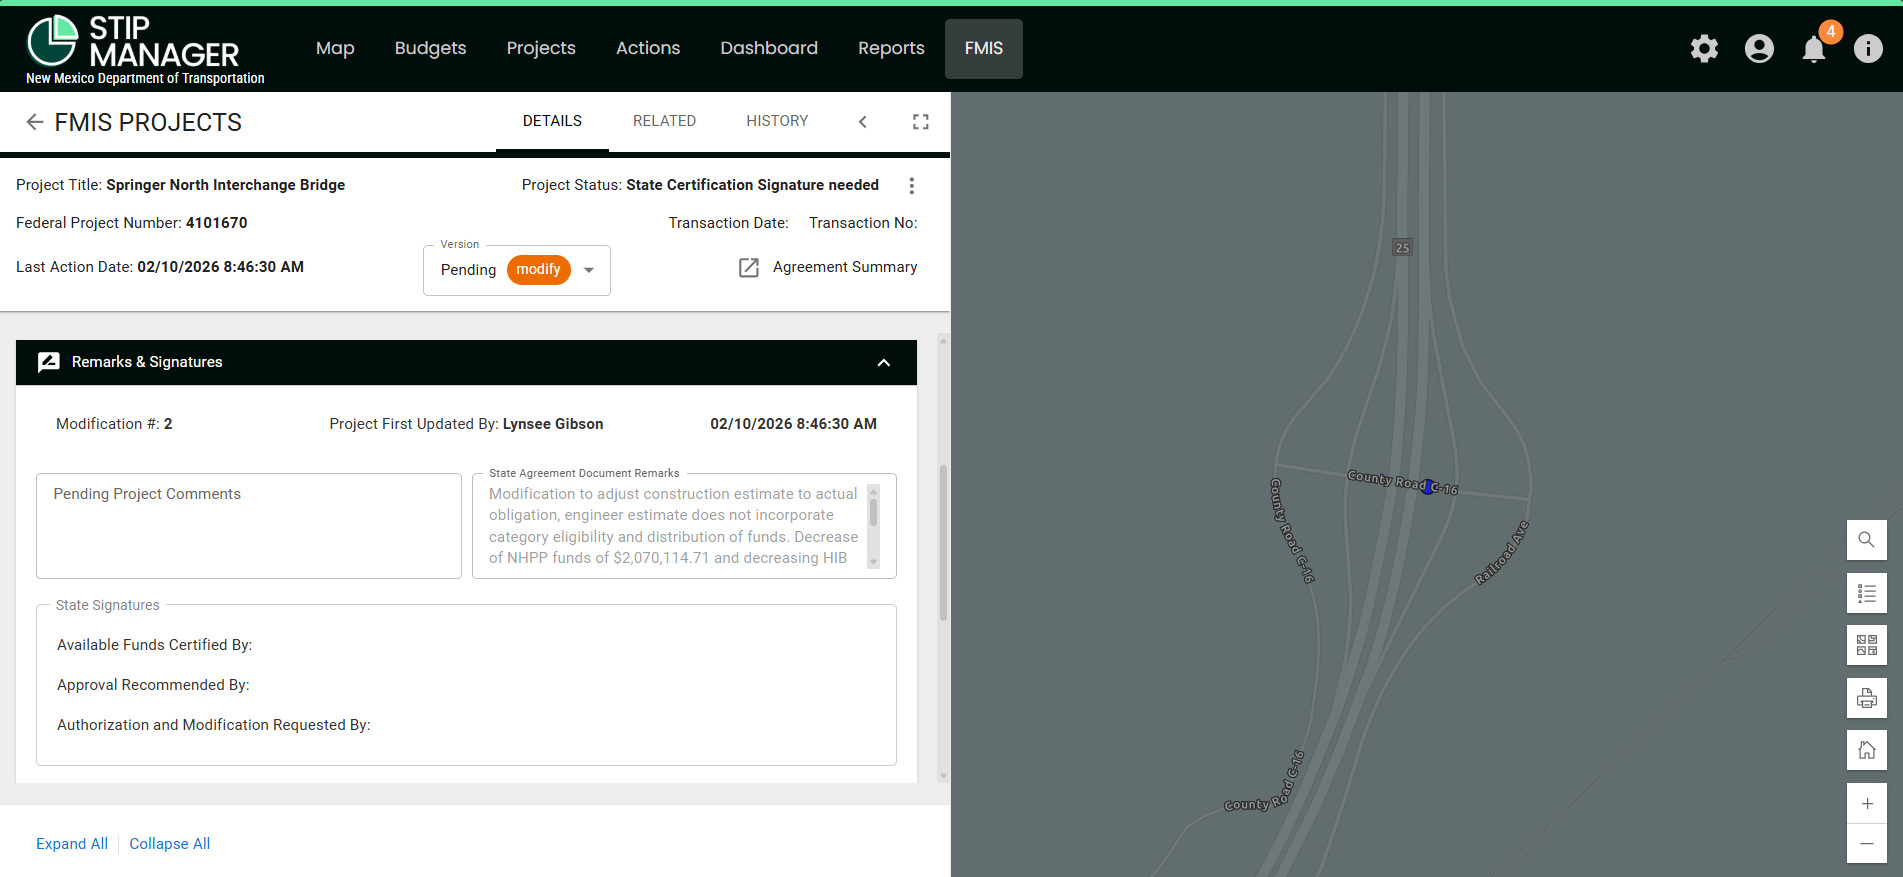Click the name Lynsee Gibson
Image resolution: width=1903 pixels, height=877 pixels.
553,424
